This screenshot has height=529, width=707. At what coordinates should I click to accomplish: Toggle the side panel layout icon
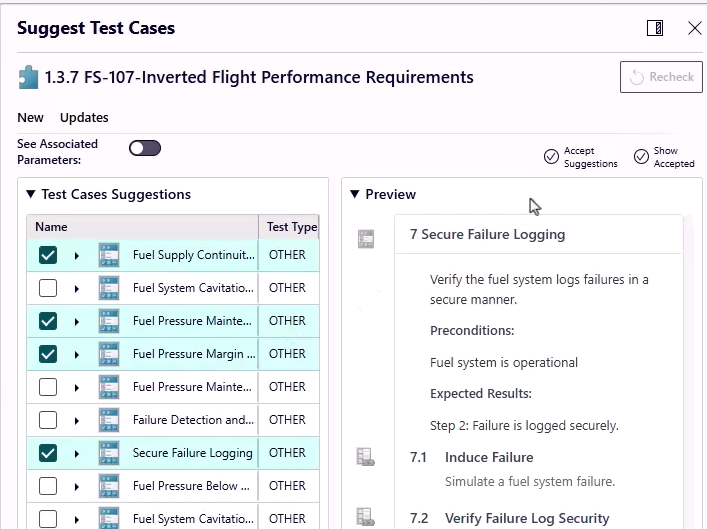pyautogui.click(x=655, y=28)
